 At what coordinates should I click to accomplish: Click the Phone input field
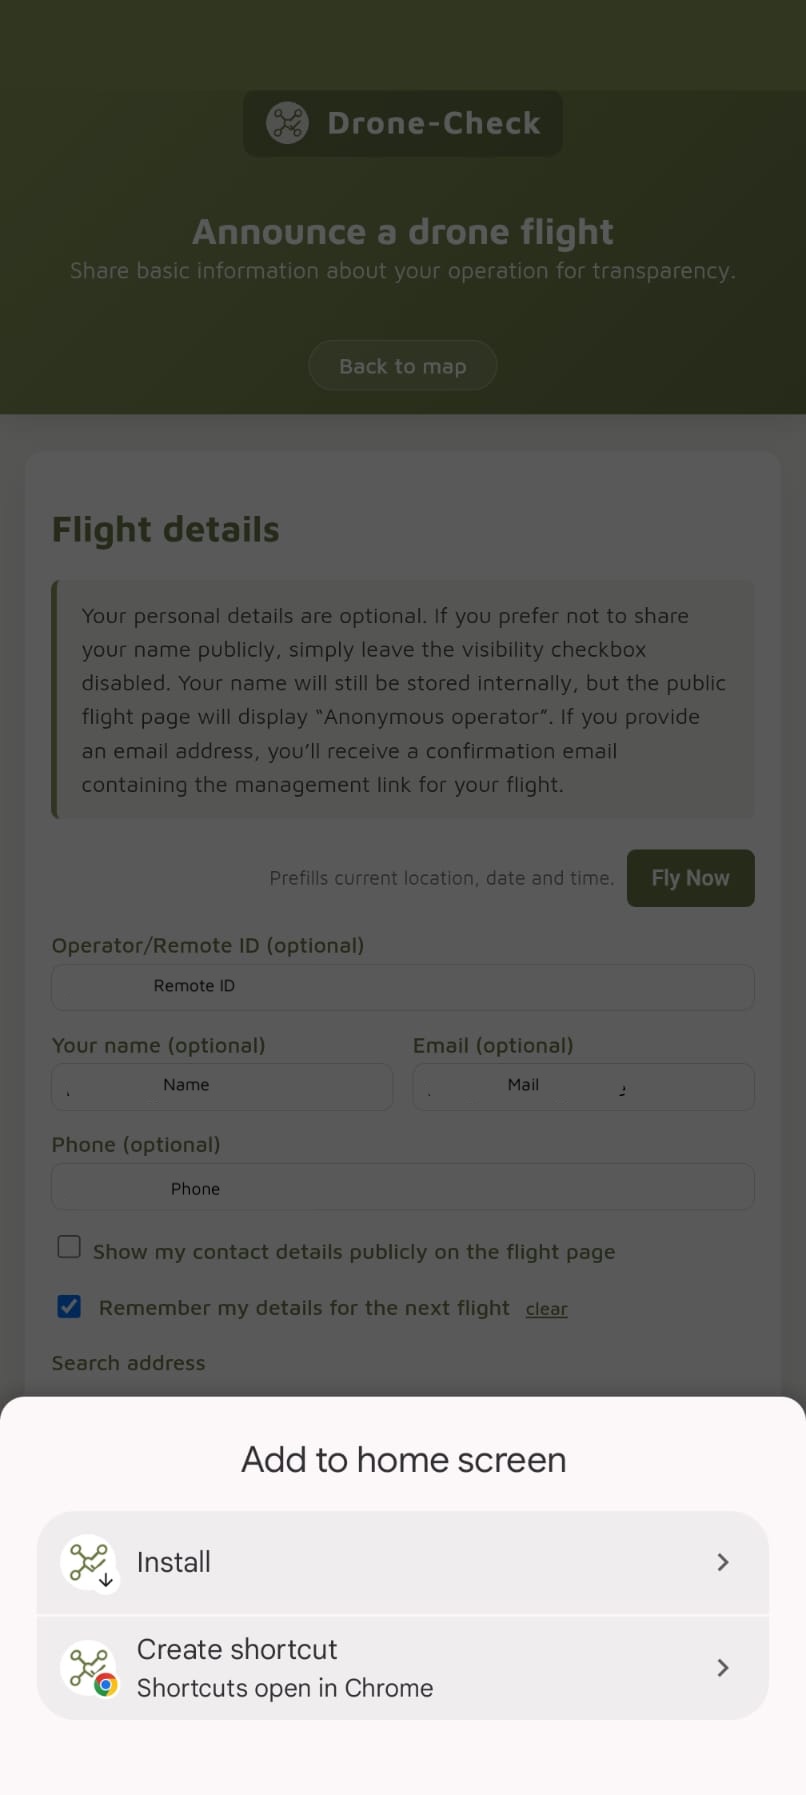point(402,1187)
